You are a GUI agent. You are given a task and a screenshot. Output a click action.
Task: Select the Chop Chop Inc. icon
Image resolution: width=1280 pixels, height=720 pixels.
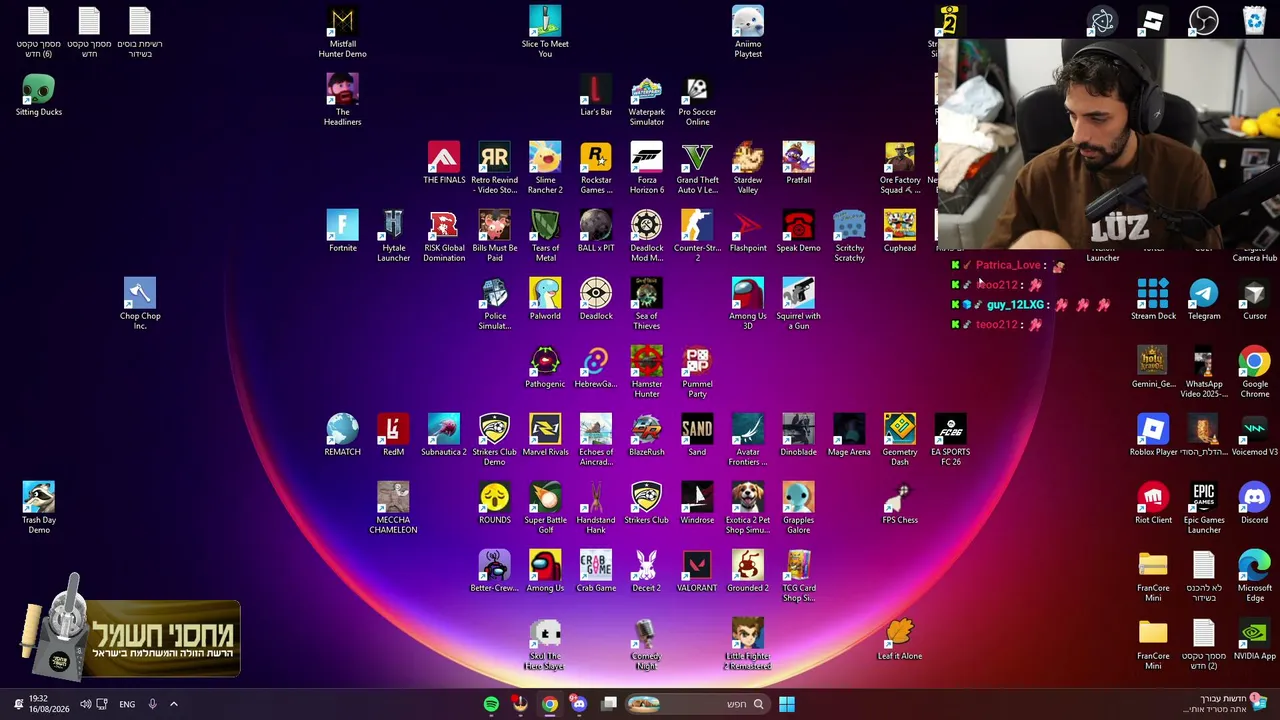click(x=140, y=304)
